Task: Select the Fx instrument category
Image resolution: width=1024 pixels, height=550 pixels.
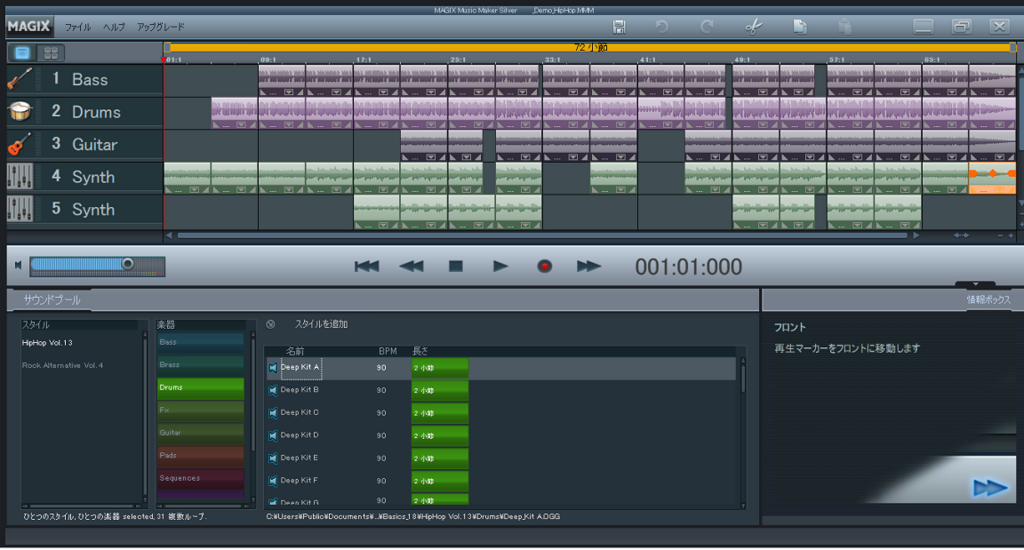Action: coord(200,410)
